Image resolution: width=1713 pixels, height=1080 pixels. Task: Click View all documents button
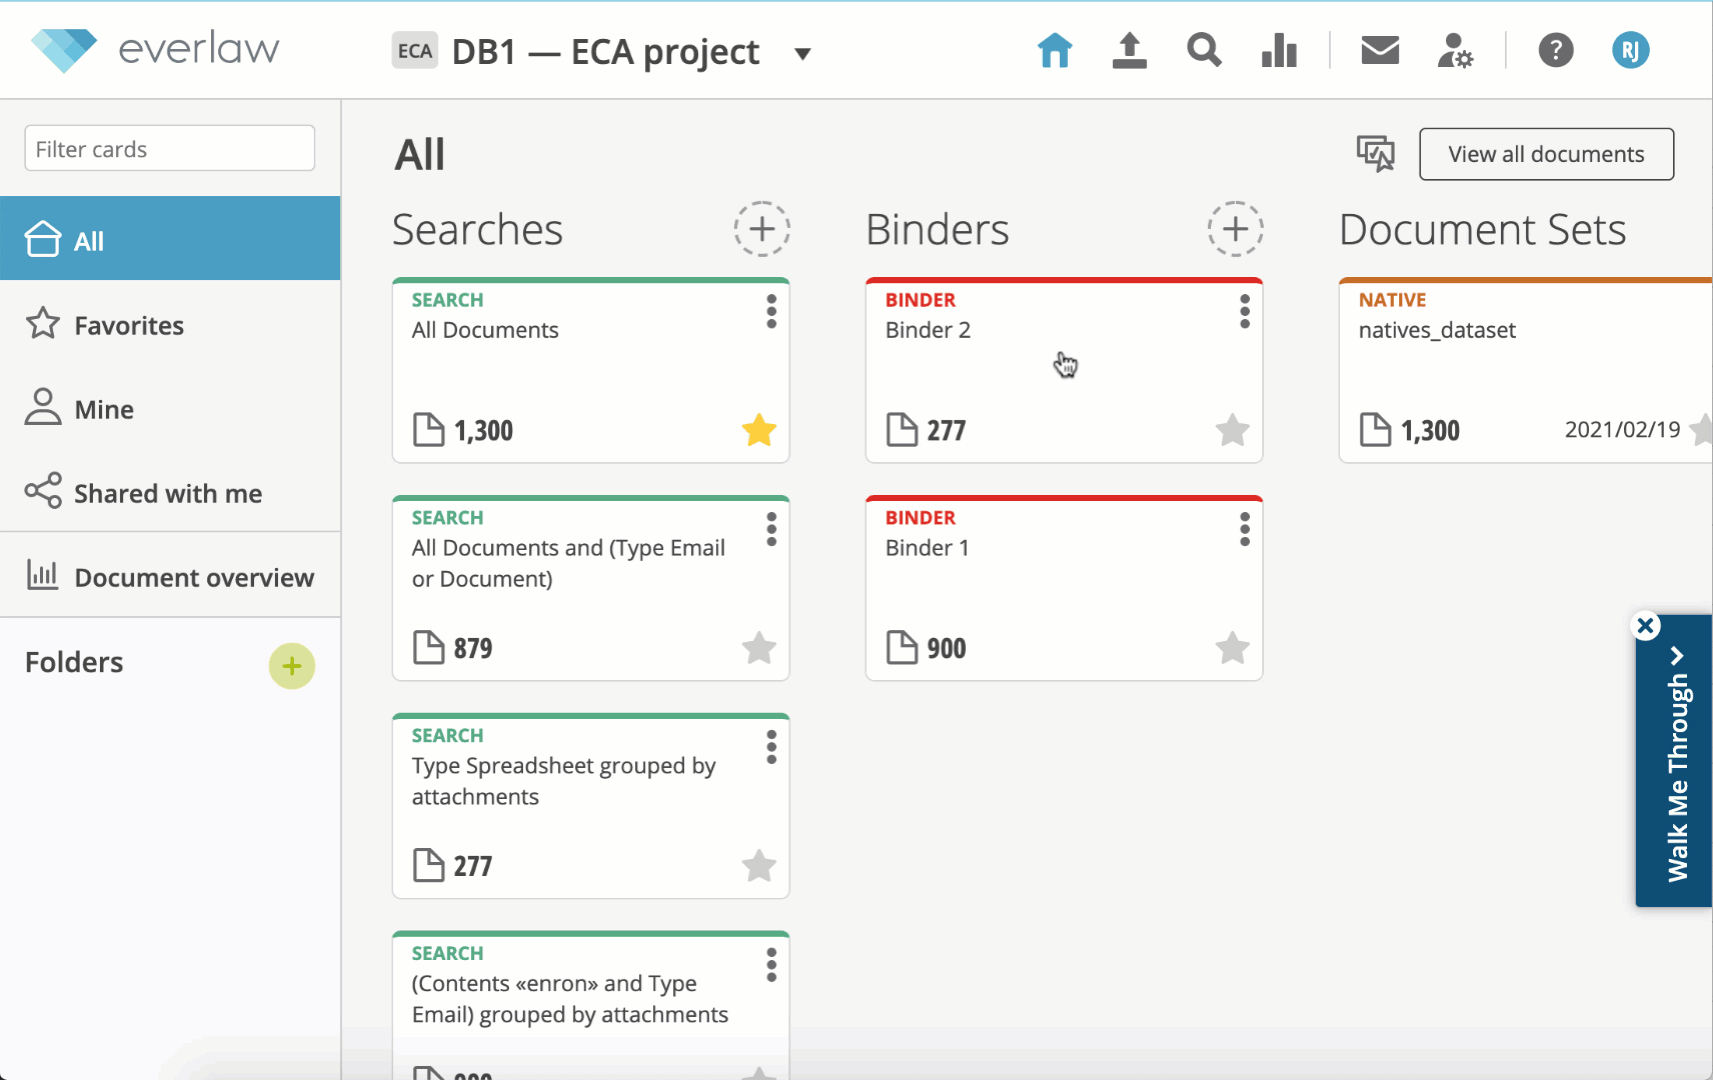[1546, 154]
